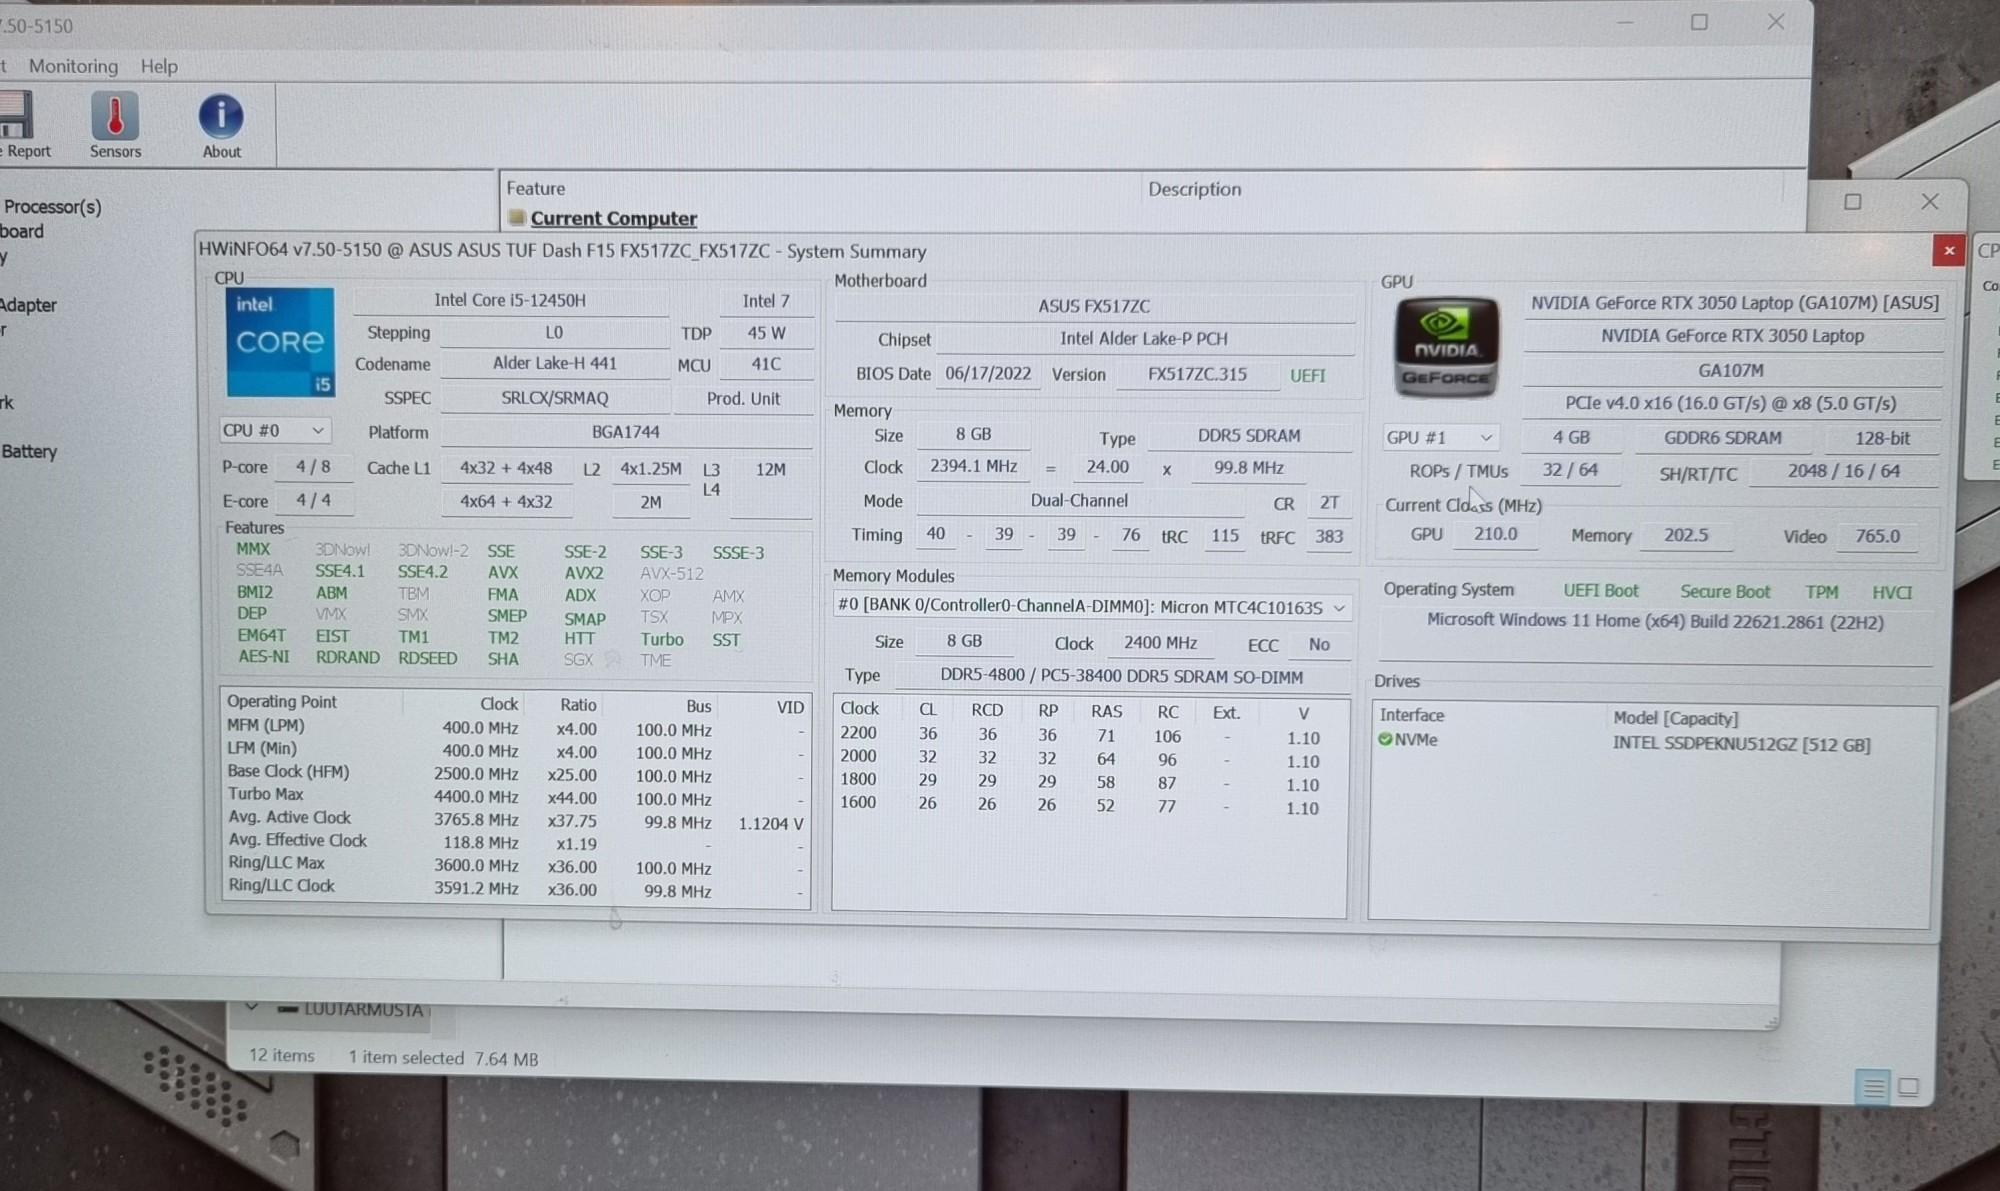Viewport: 2000px width, 1191px height.
Task: Switch Explorer to details view icon
Action: 1873,1087
